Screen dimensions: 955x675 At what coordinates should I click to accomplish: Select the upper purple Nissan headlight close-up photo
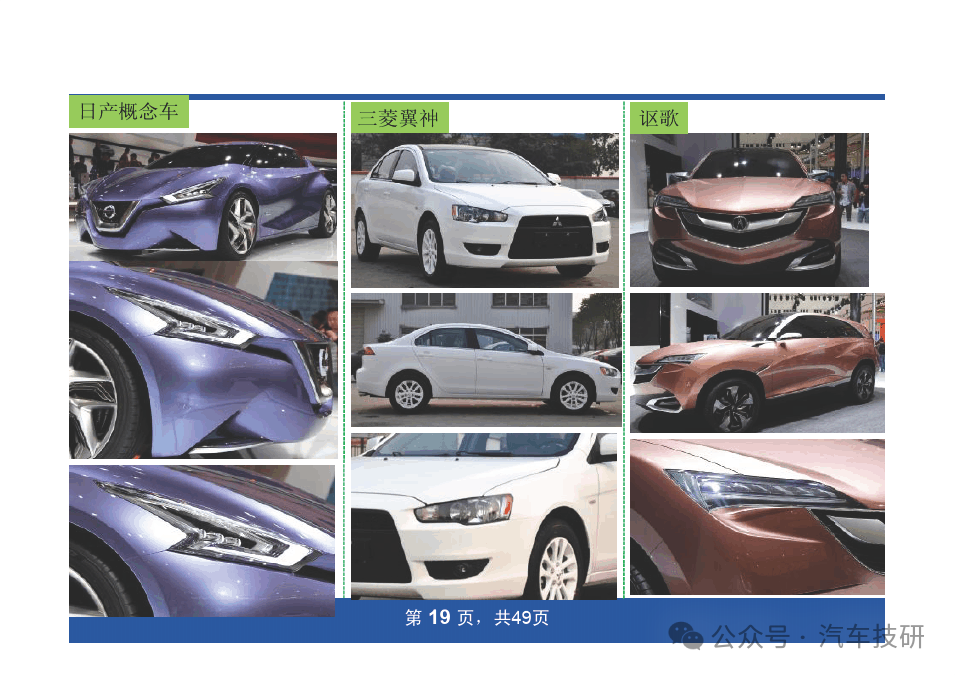pos(203,360)
